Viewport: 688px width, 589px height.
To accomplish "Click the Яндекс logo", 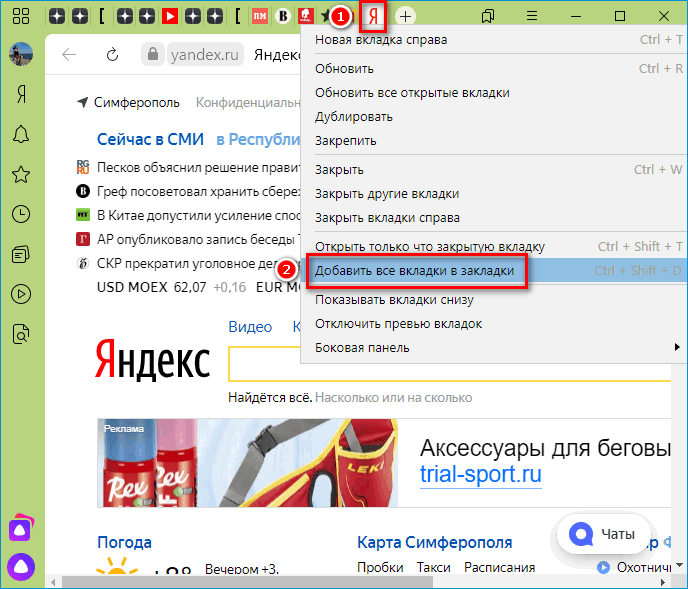I will tap(152, 360).
